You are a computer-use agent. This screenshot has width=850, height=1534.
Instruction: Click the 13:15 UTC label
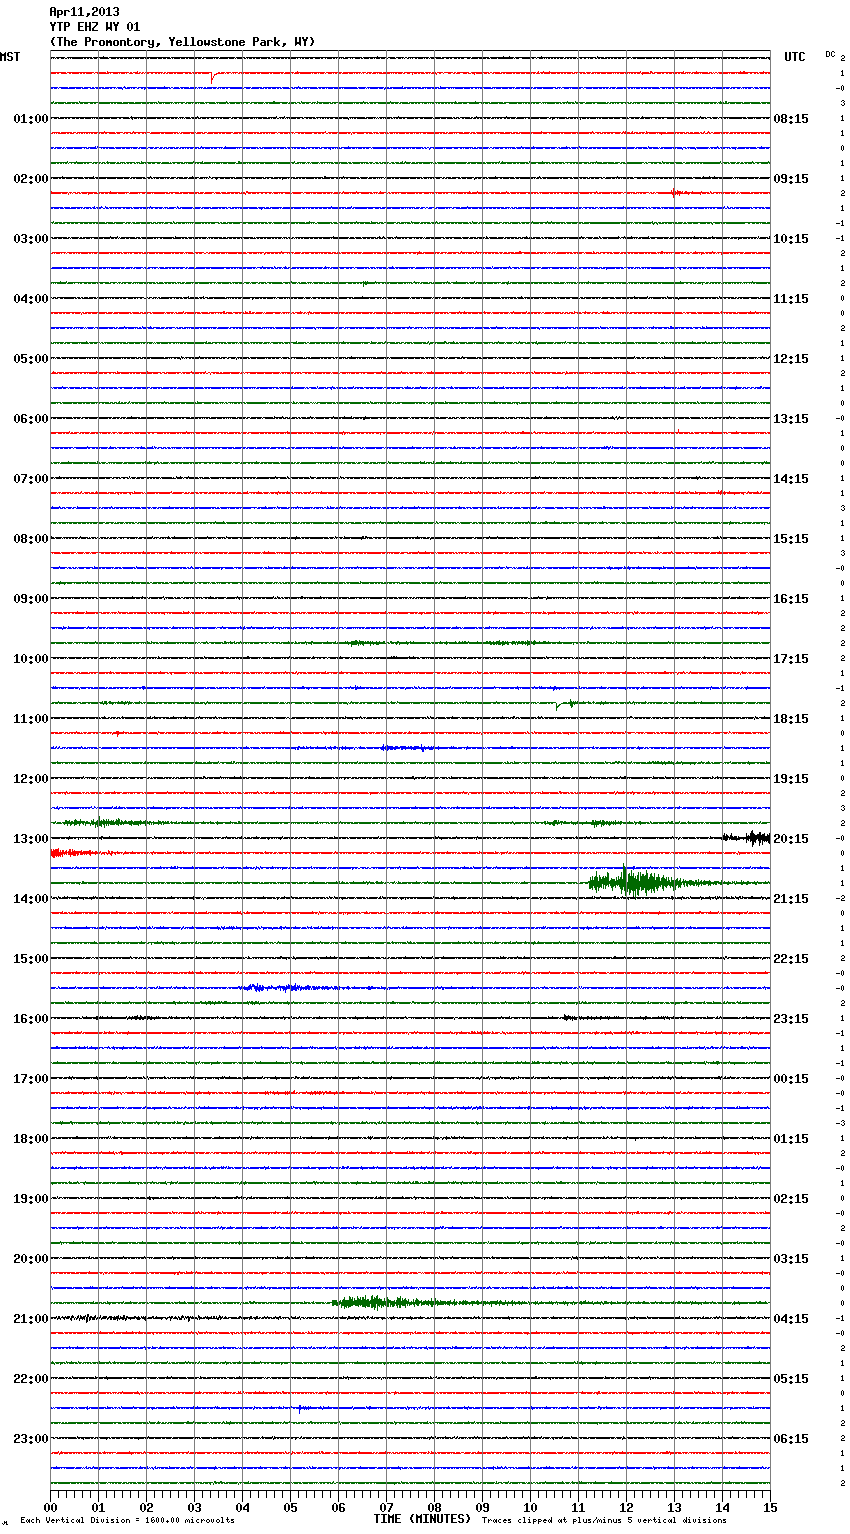(x=791, y=419)
